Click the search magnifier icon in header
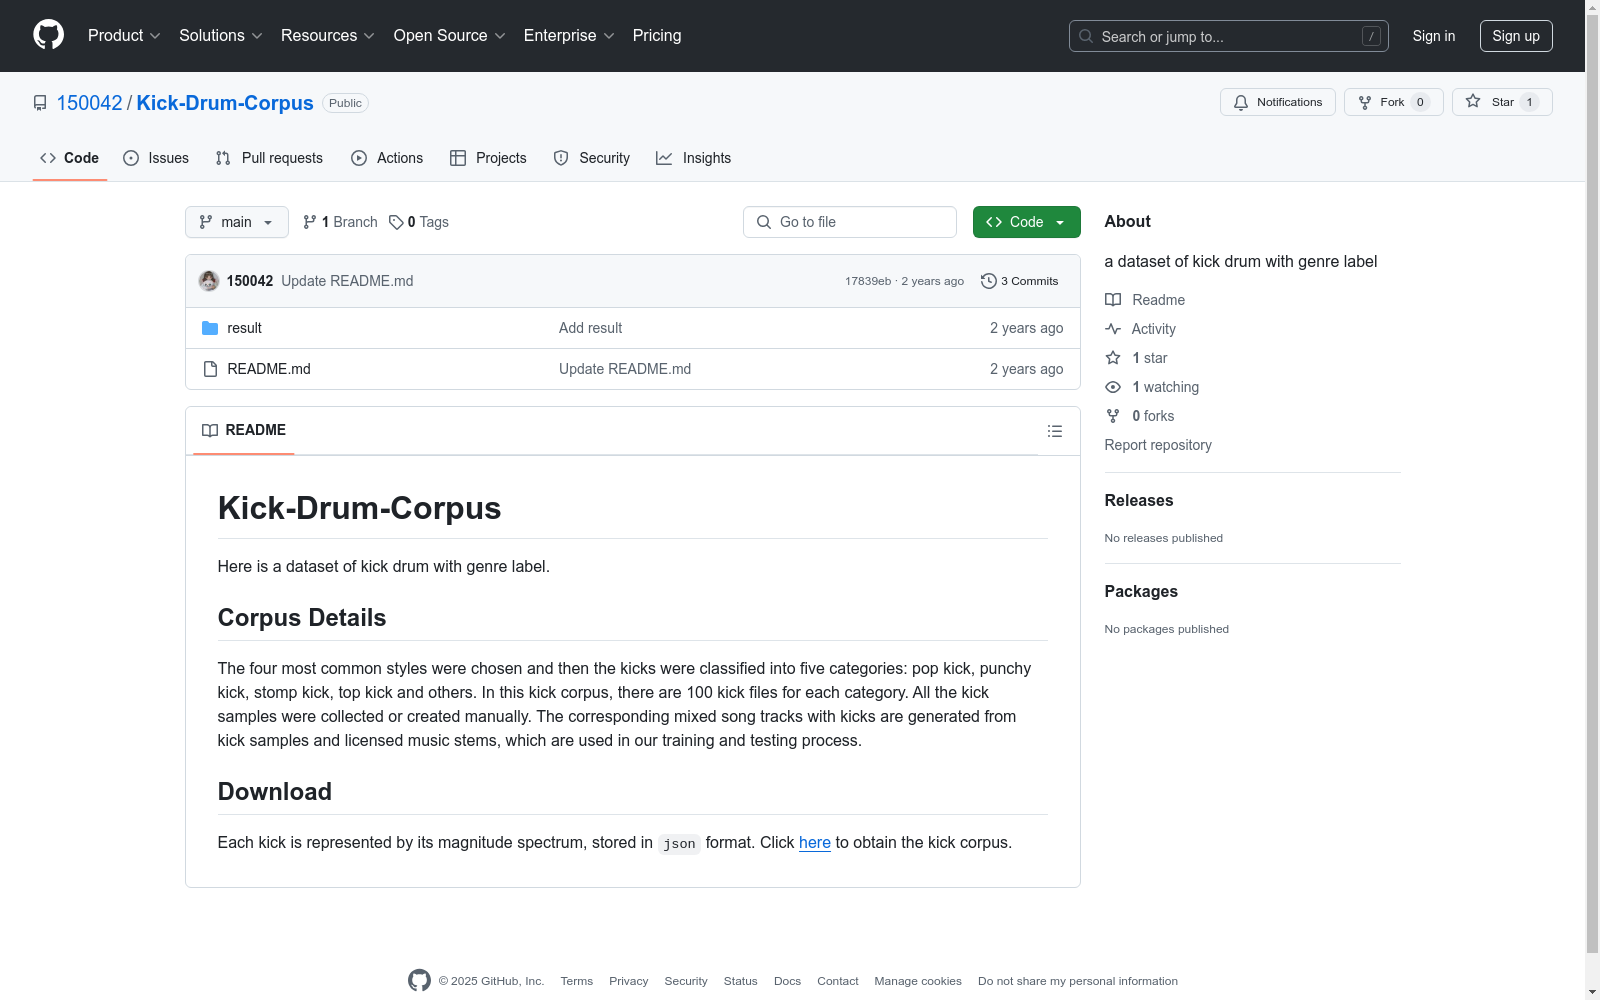 pos(1086,36)
